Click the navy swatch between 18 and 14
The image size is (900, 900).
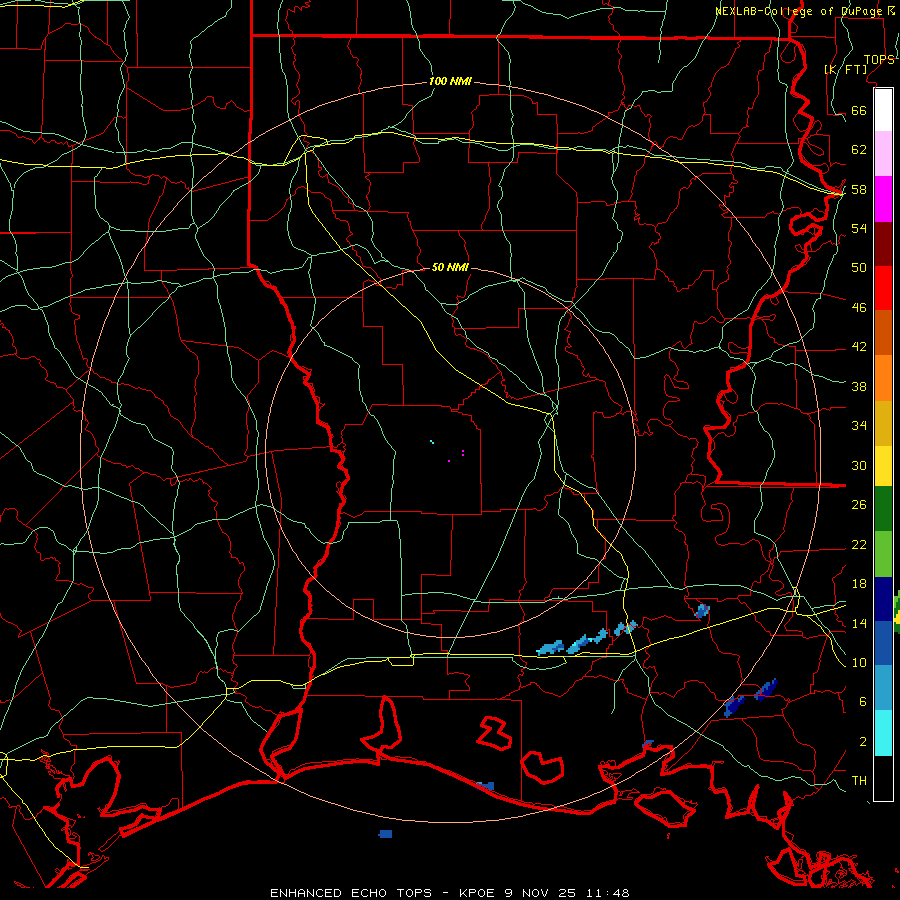883,599
